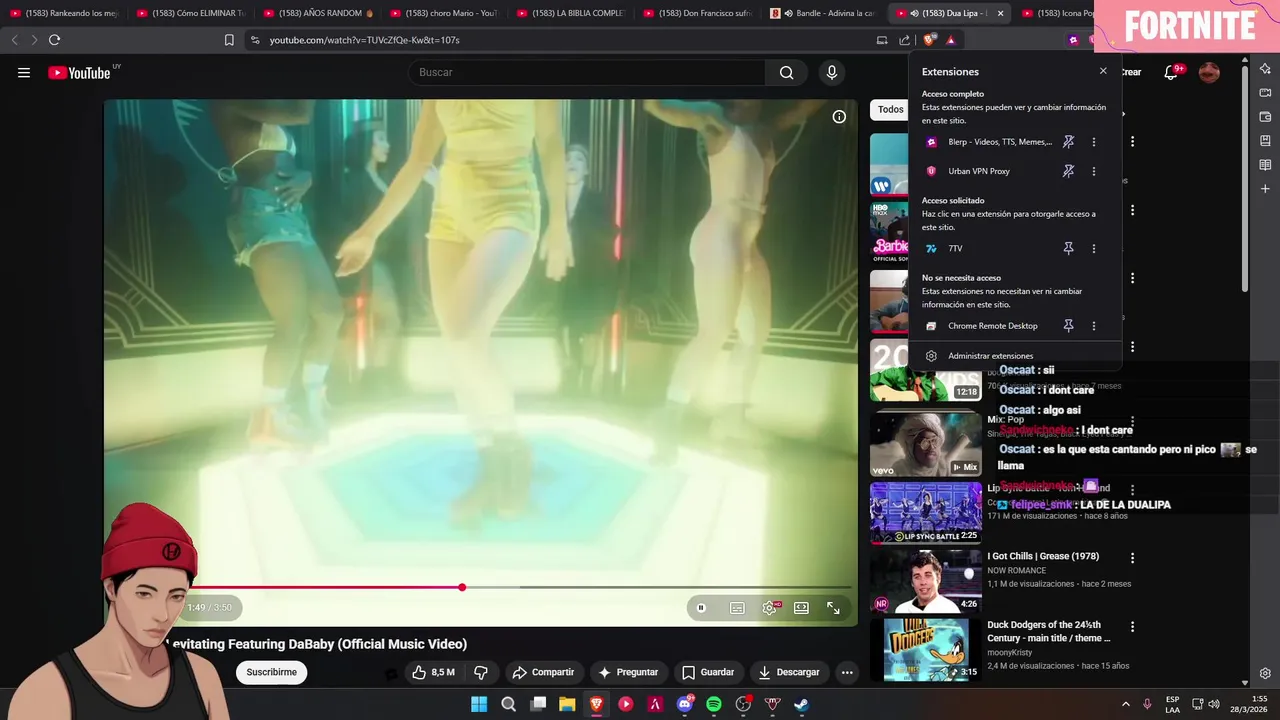Add item to Brave sidebar with plus

click(x=1265, y=189)
